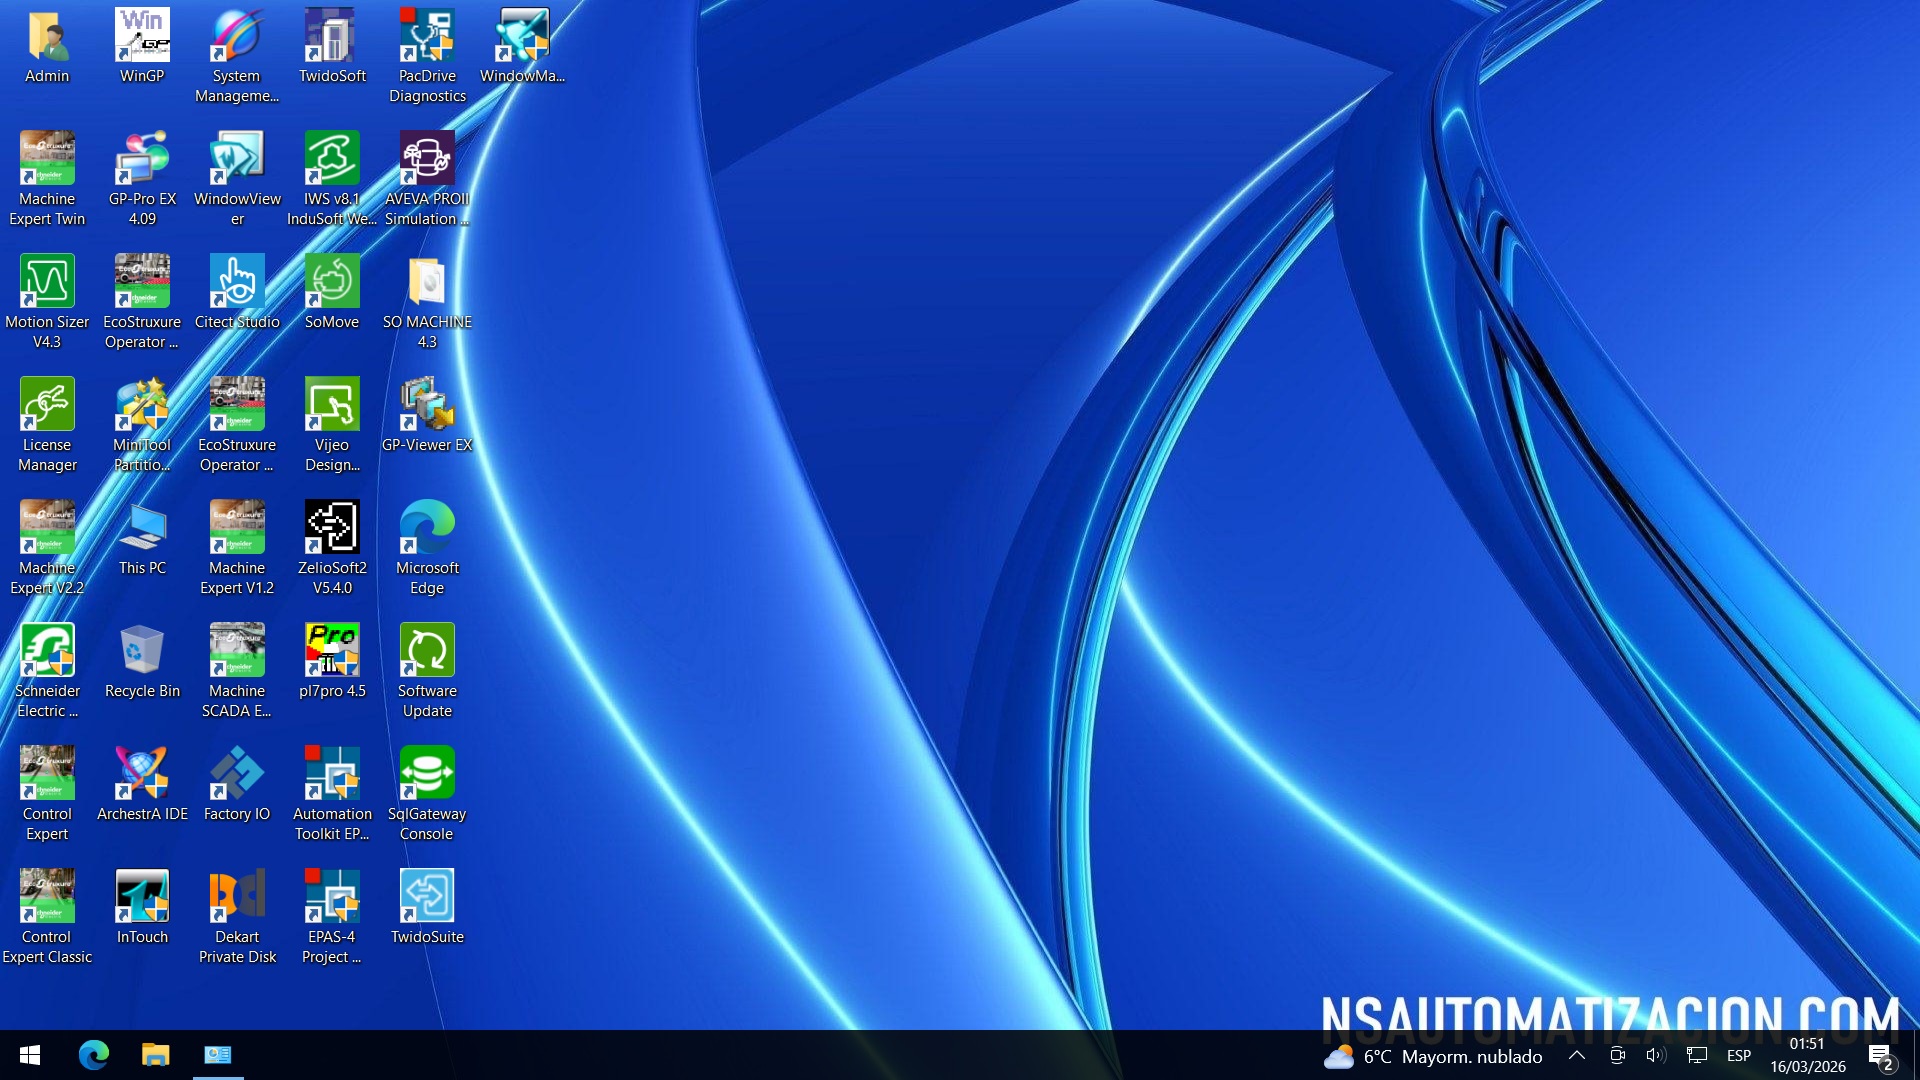Screen dimensions: 1920x1080
Task: Select Control Expert Classic icon
Action: (x=47, y=918)
